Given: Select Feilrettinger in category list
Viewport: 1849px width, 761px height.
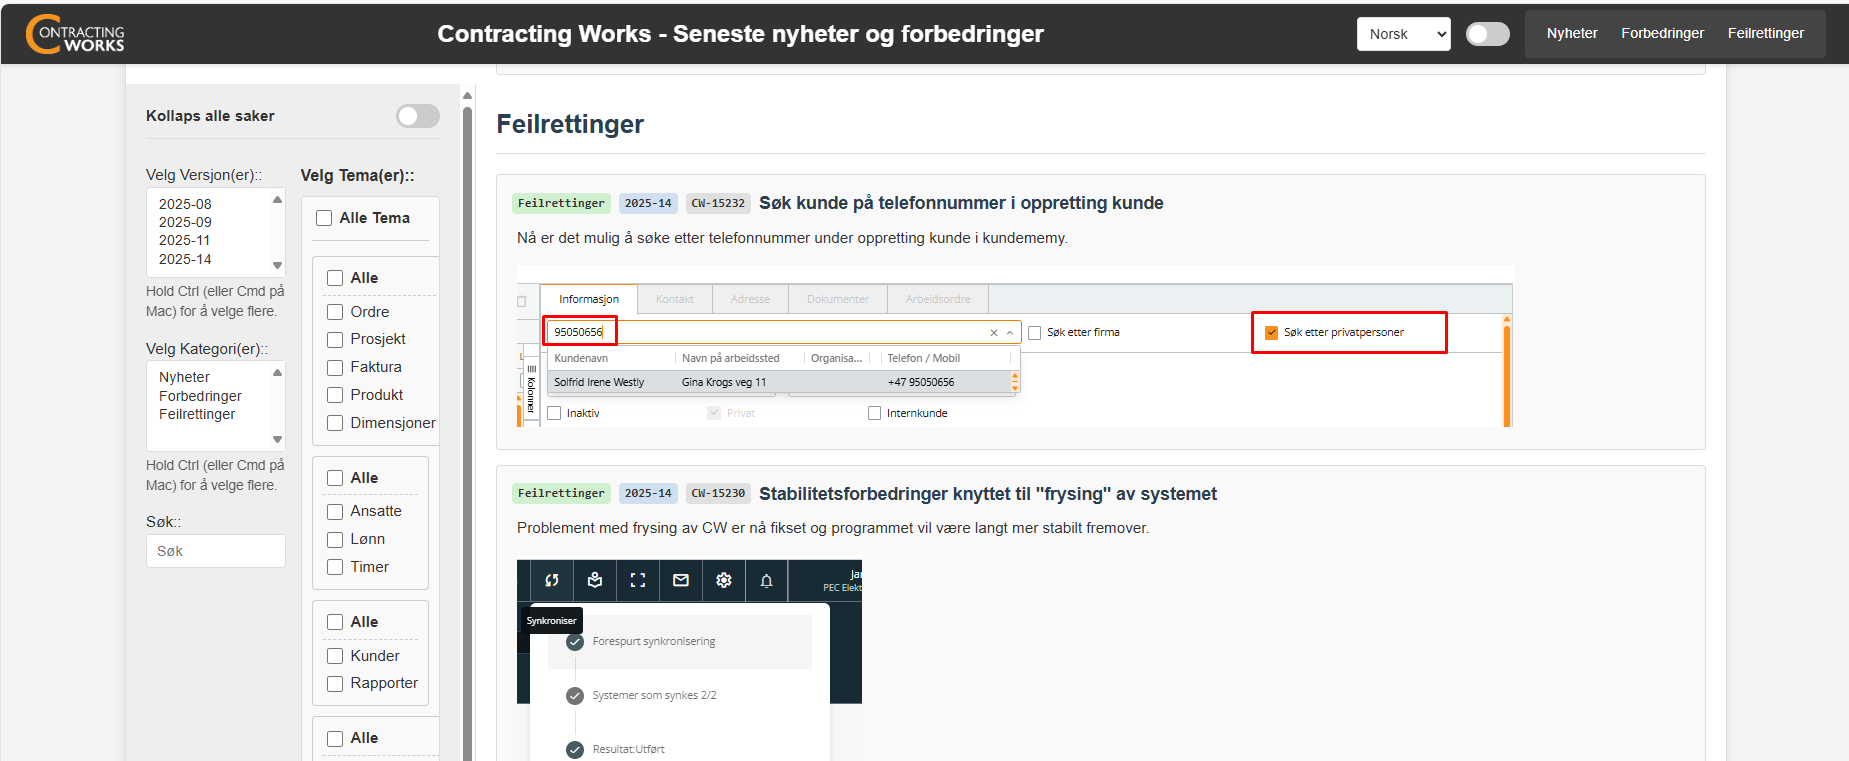Looking at the screenshot, I should (x=197, y=414).
